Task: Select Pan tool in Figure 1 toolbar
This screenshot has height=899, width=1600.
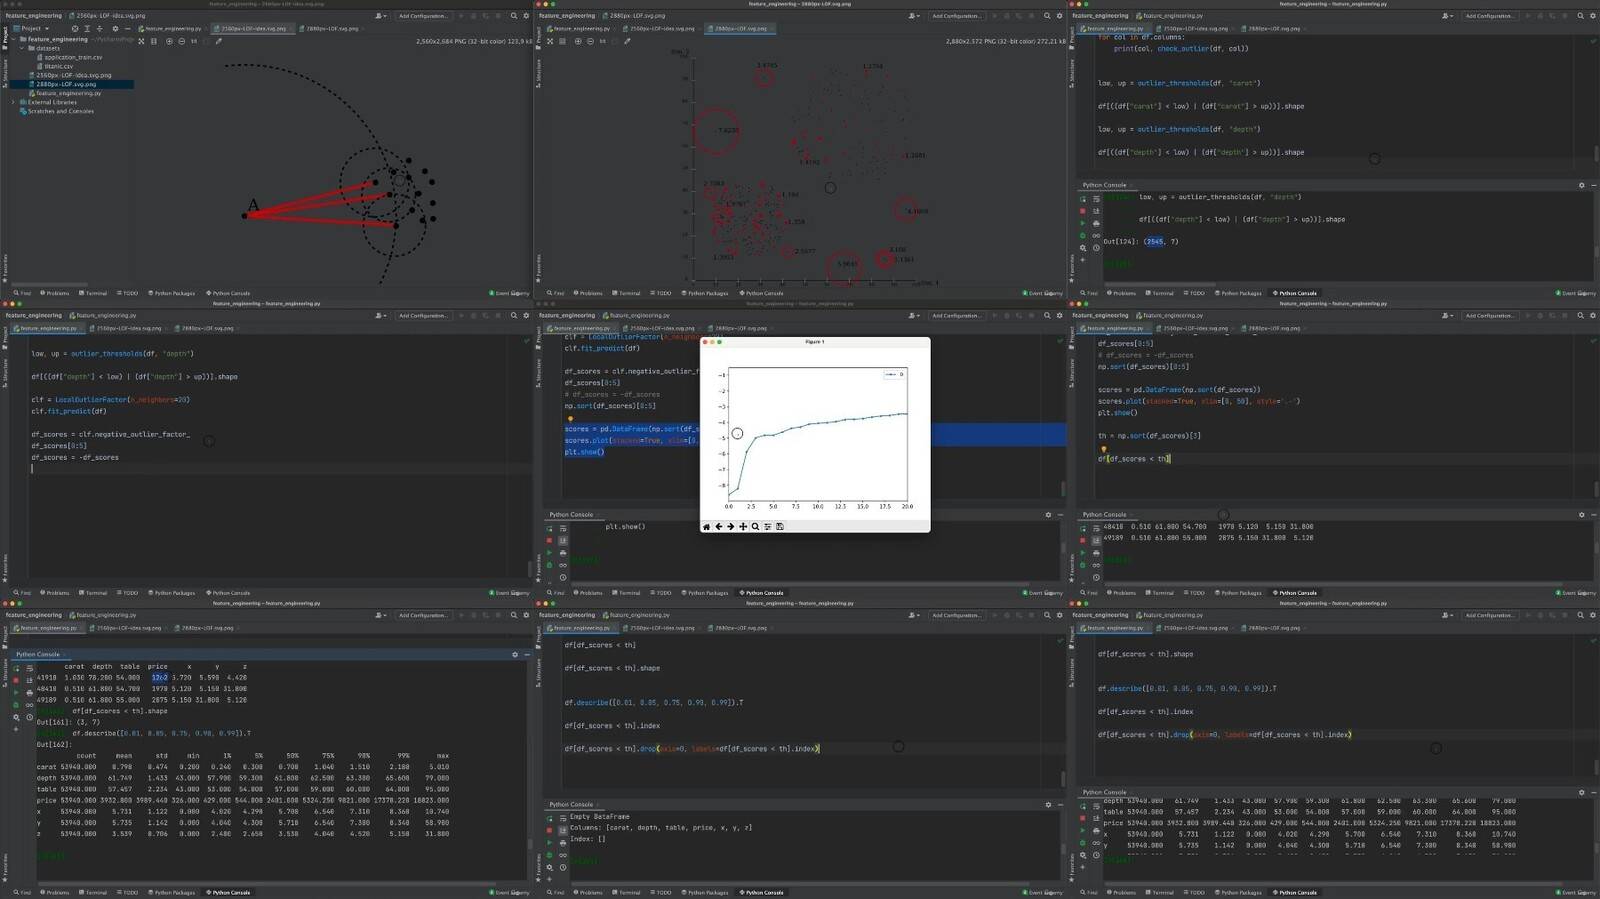Action: [x=743, y=526]
